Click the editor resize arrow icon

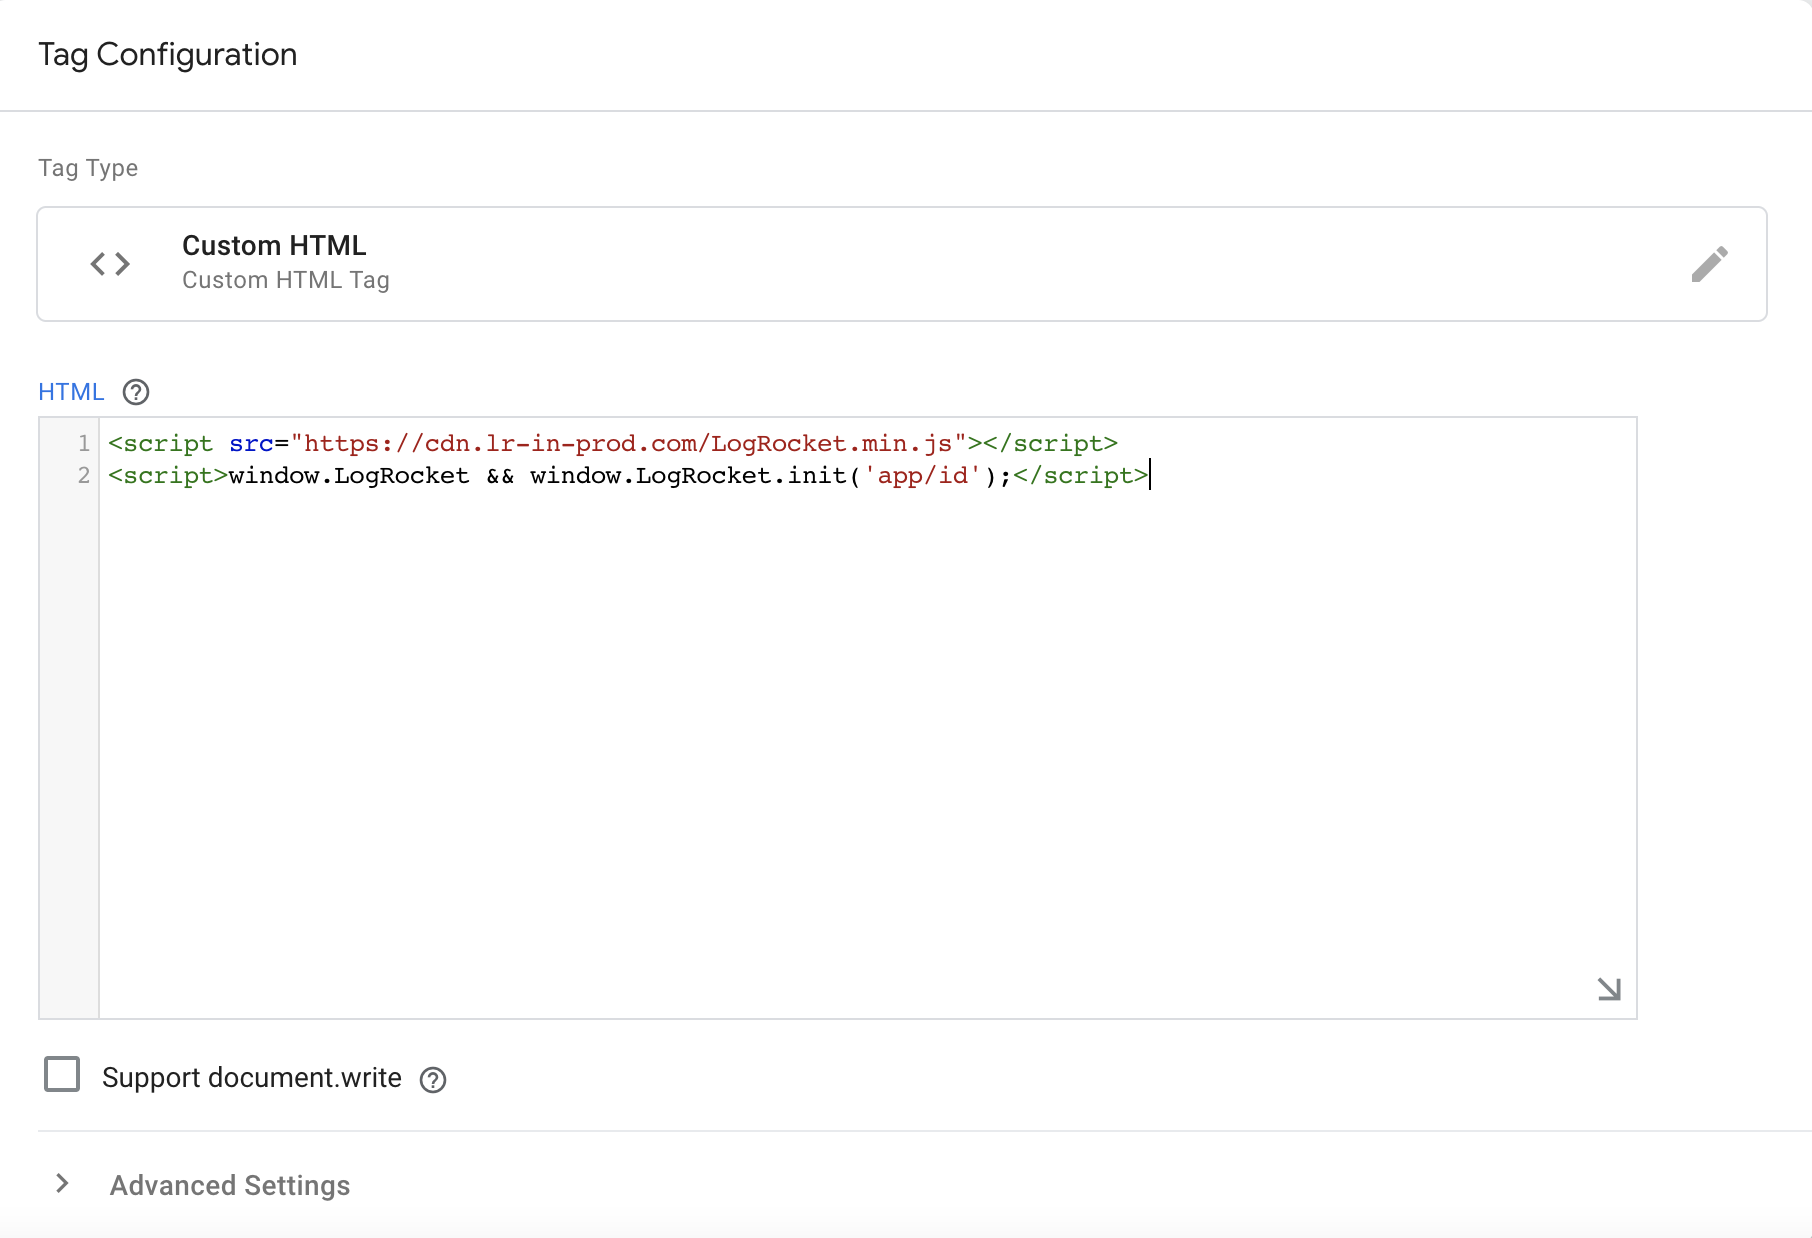(1608, 989)
